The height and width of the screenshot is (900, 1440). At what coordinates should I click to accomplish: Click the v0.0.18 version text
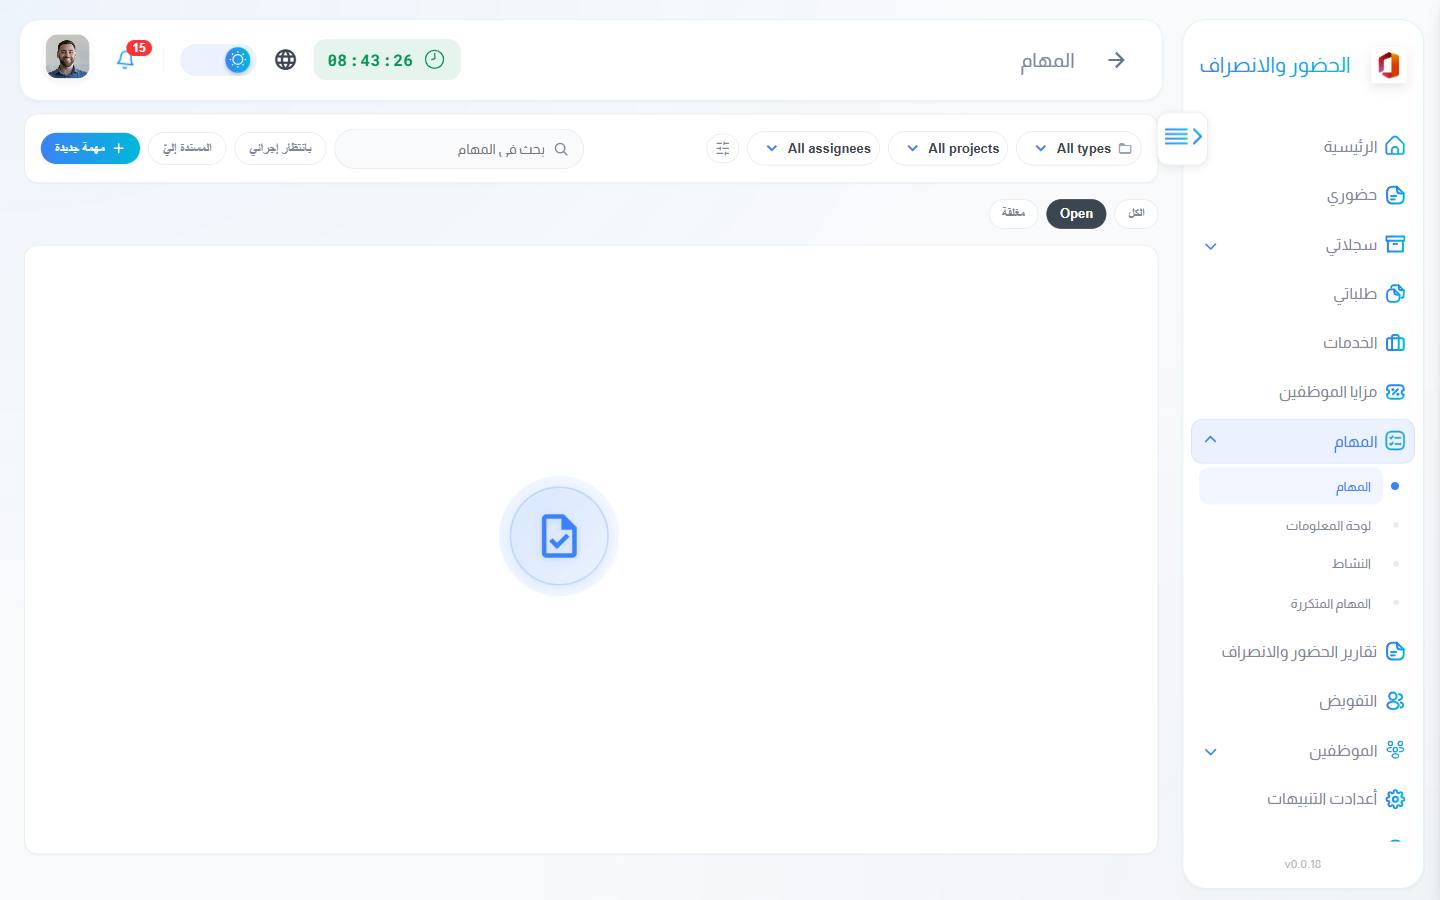pos(1303,864)
